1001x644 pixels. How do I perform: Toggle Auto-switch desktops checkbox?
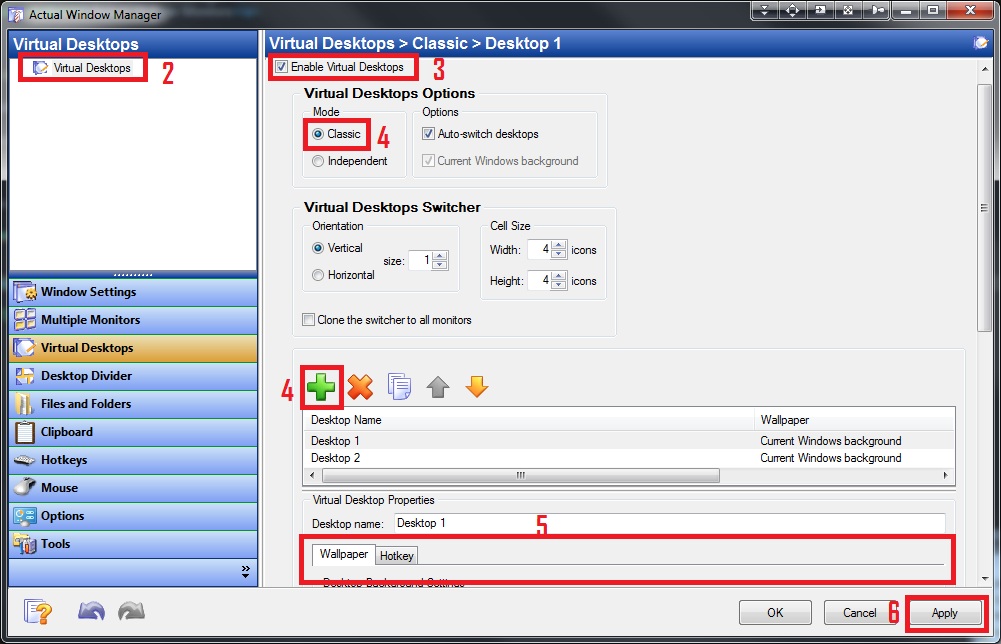tap(428, 134)
